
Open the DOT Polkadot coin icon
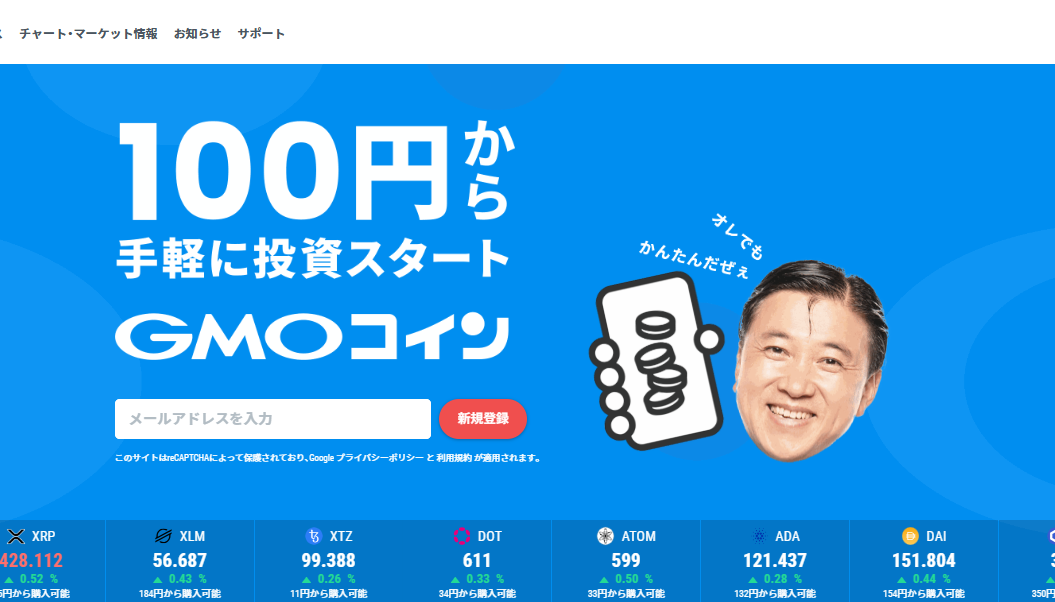[462, 536]
